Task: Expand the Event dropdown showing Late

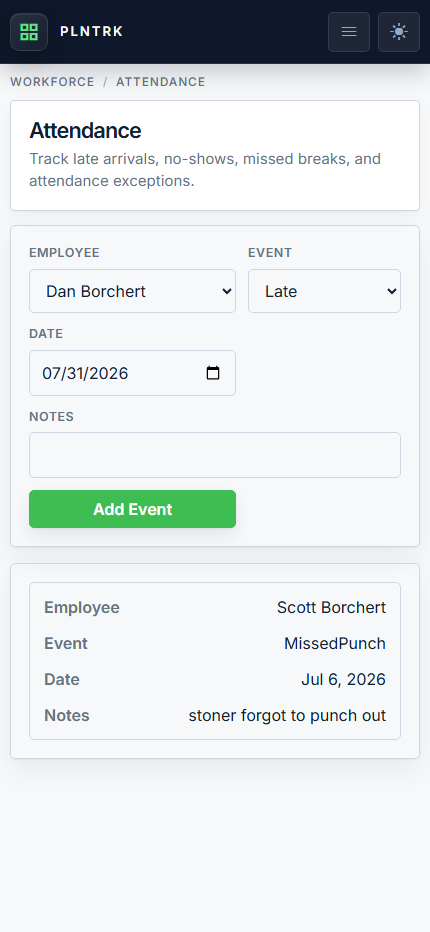Action: [324, 291]
